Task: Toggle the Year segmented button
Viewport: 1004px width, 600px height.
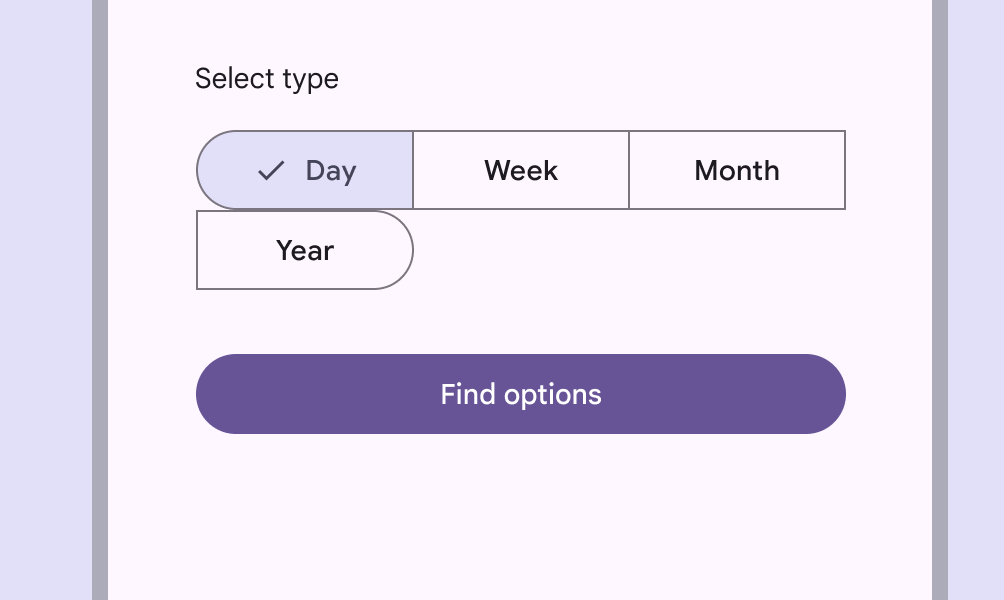Action: point(305,250)
